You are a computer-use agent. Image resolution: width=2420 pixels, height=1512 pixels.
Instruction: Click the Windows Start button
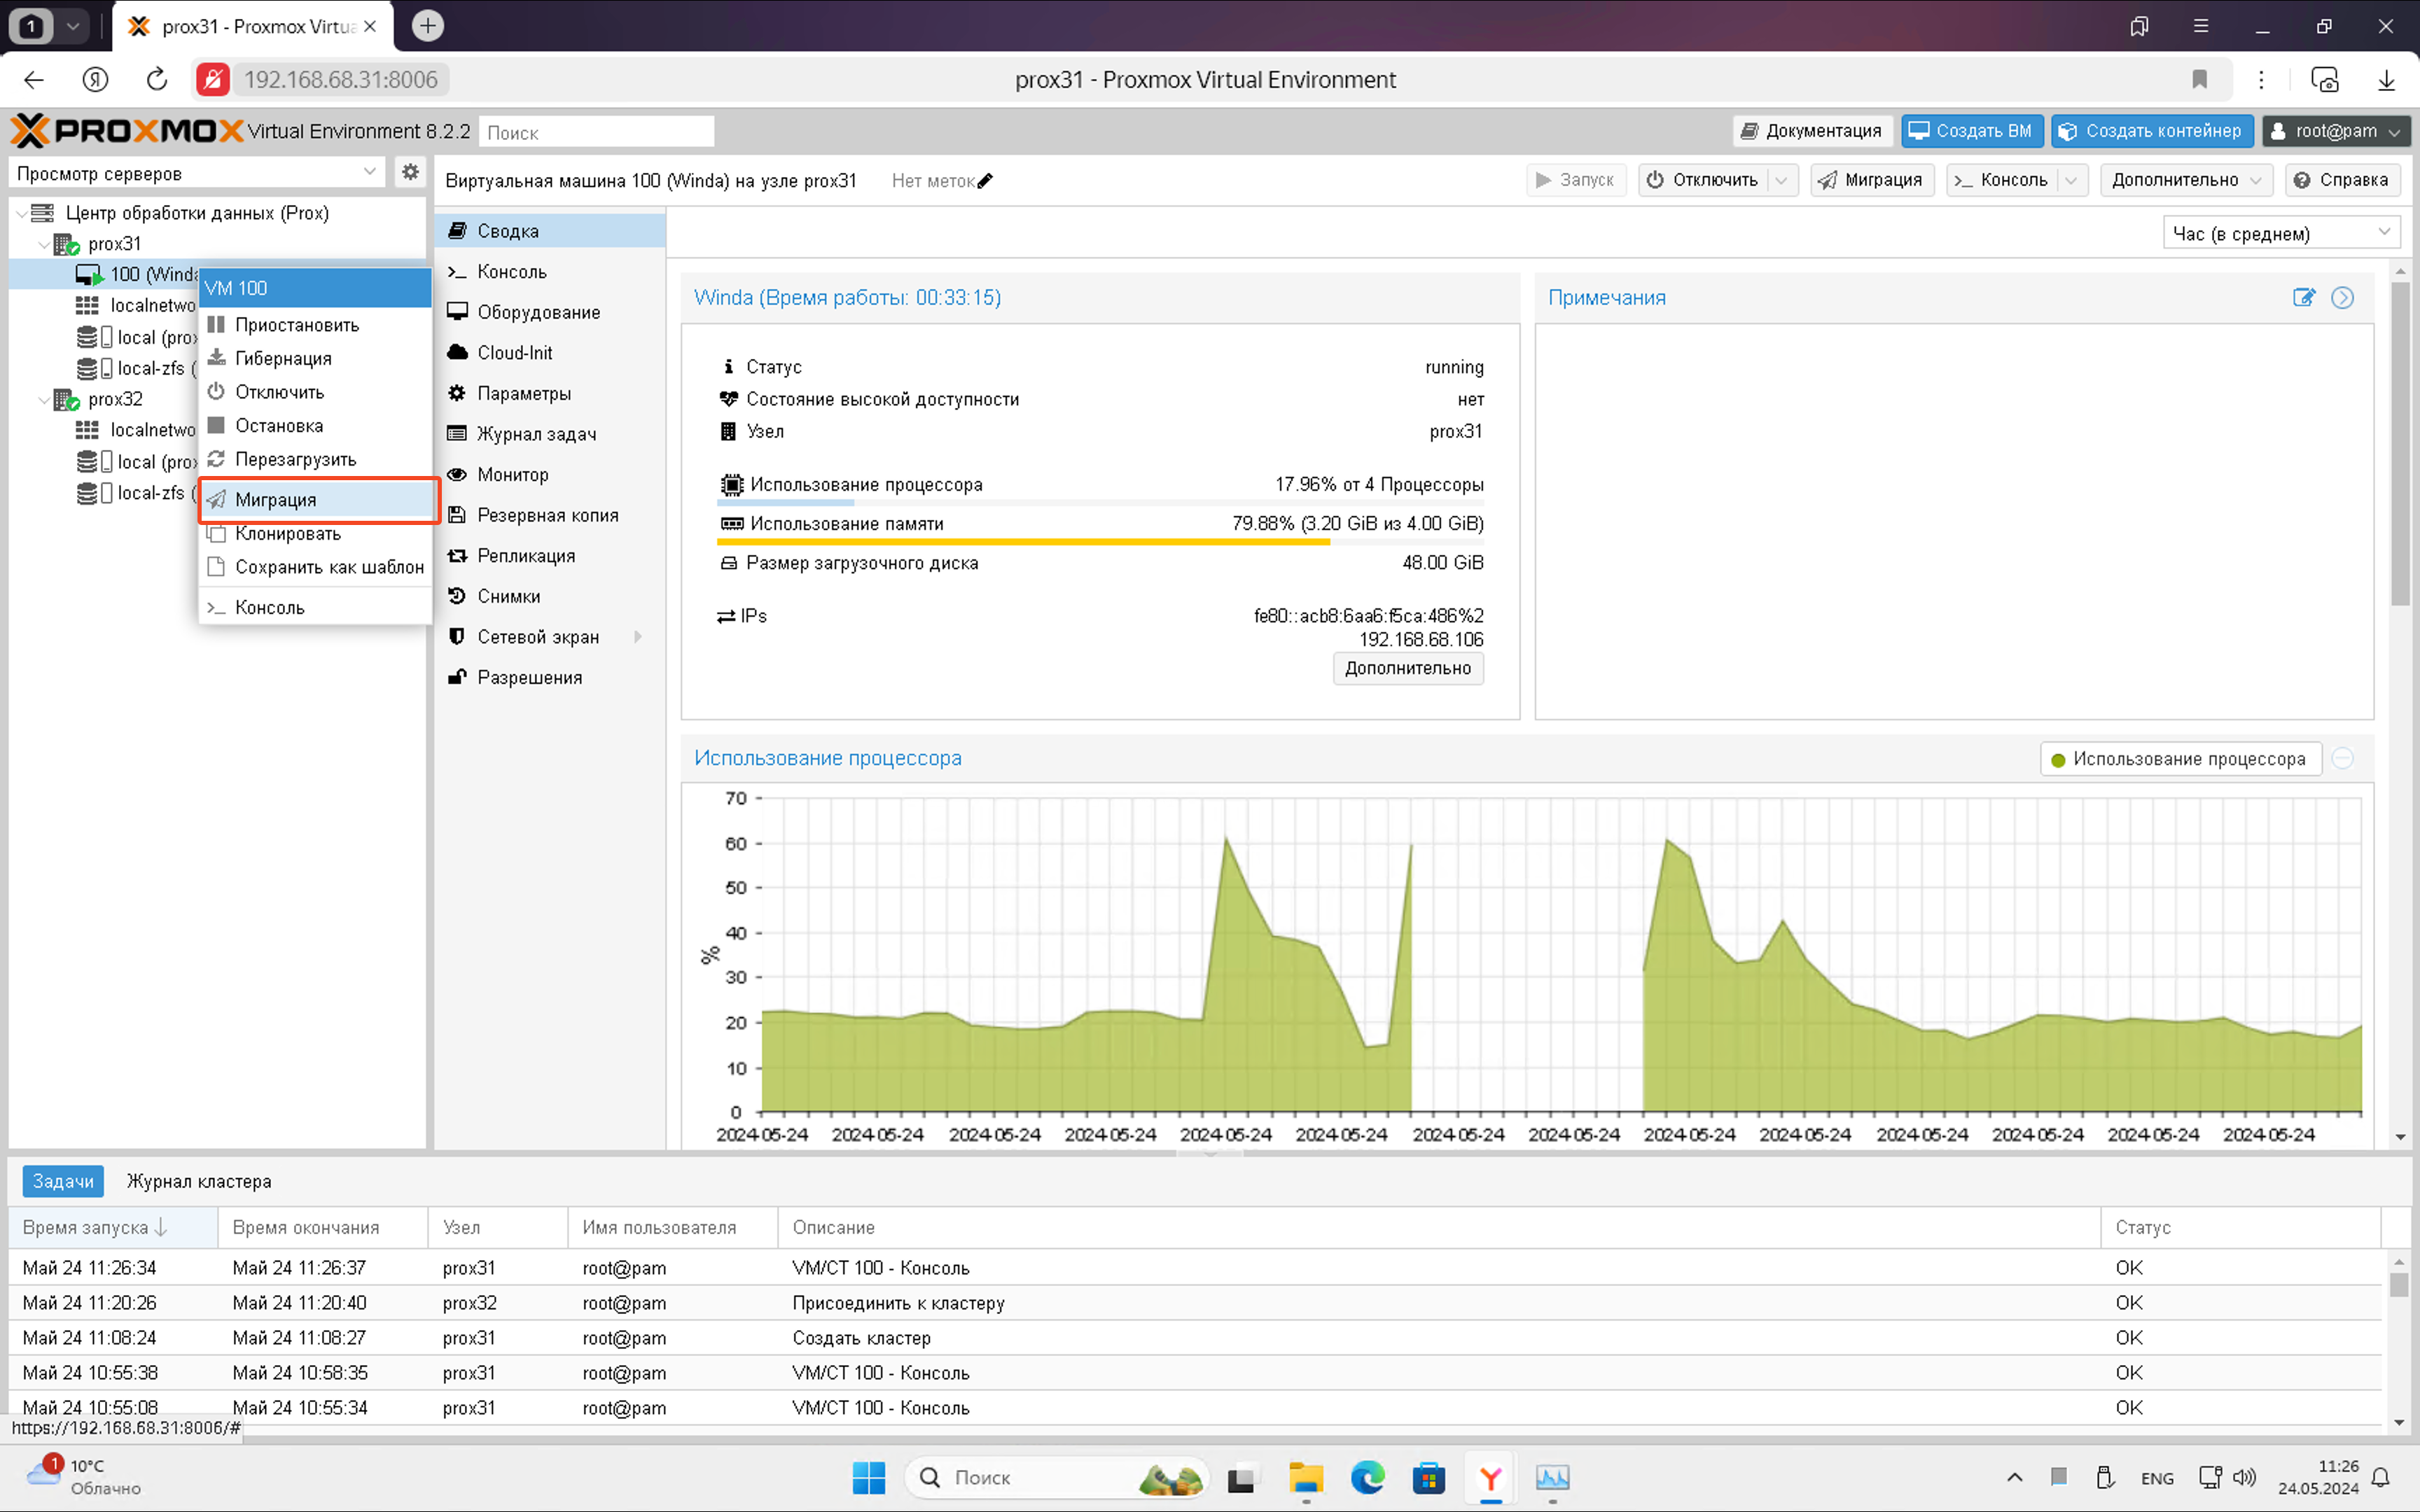pos(868,1477)
